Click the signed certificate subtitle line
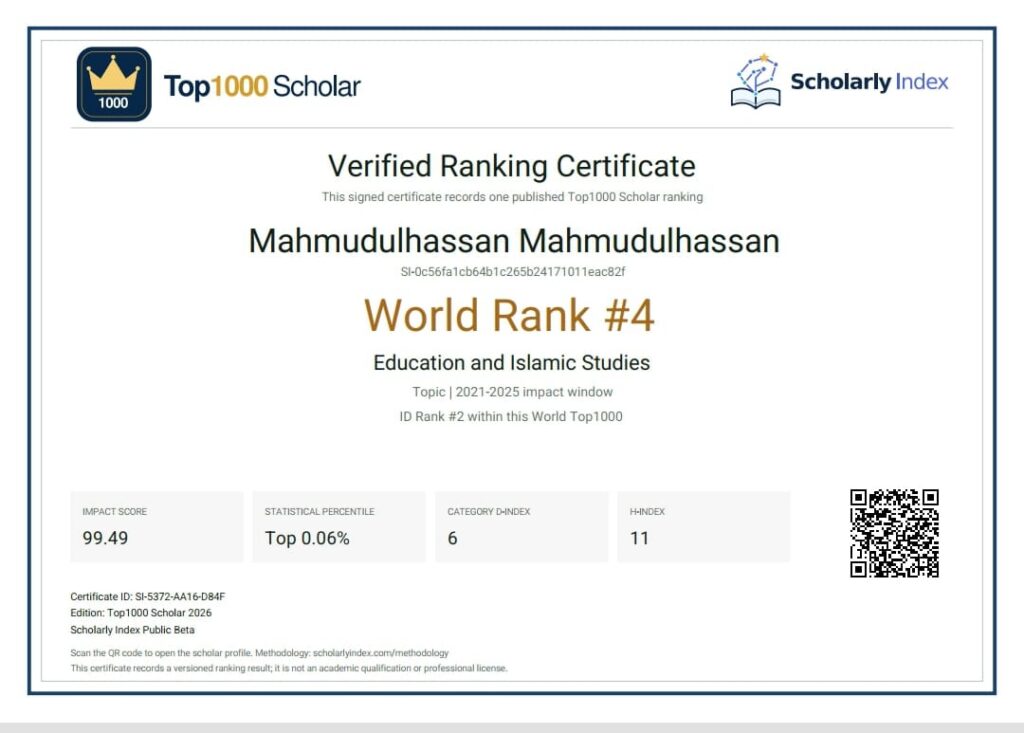This screenshot has height=733, width=1024. coord(512,197)
